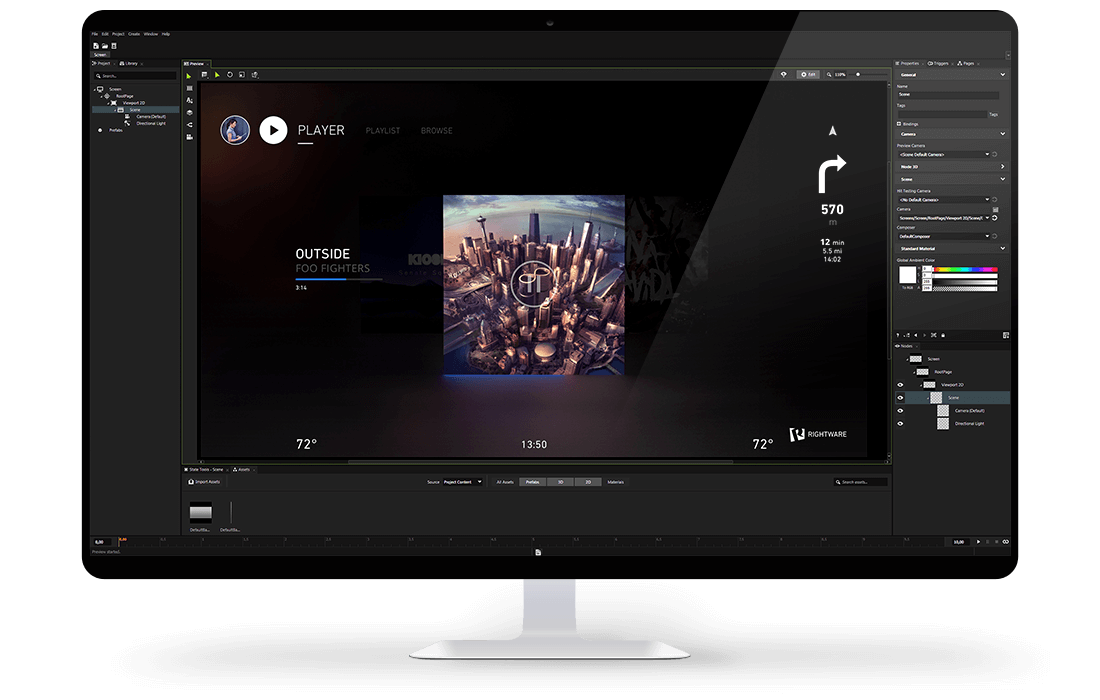Toggle the Edit mode button in preview toolbar

[x=808, y=74]
